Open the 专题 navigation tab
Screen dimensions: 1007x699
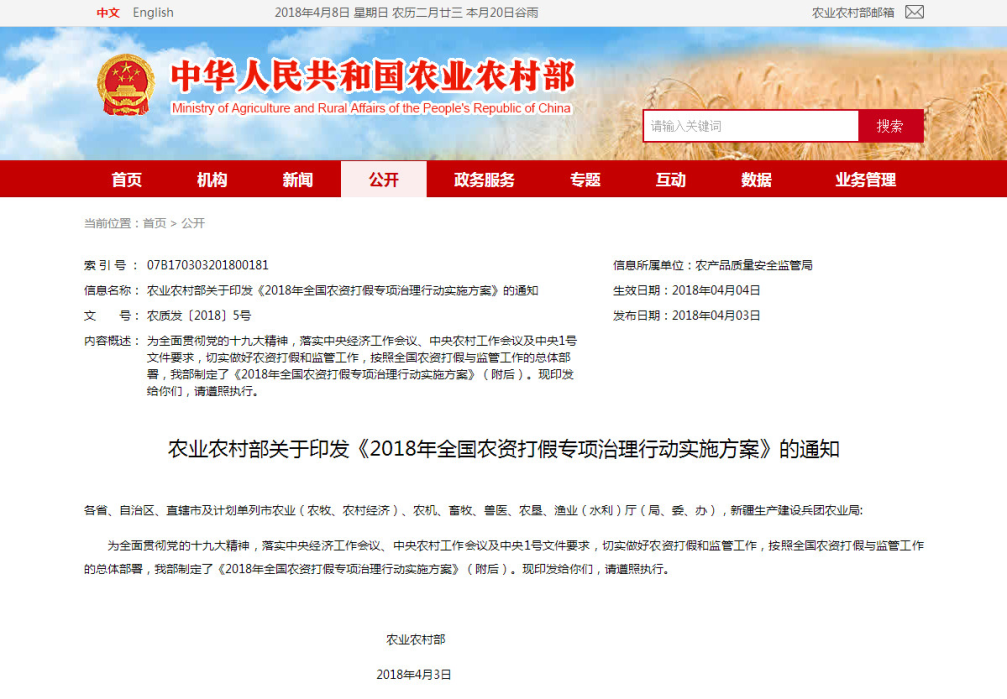[x=585, y=179]
